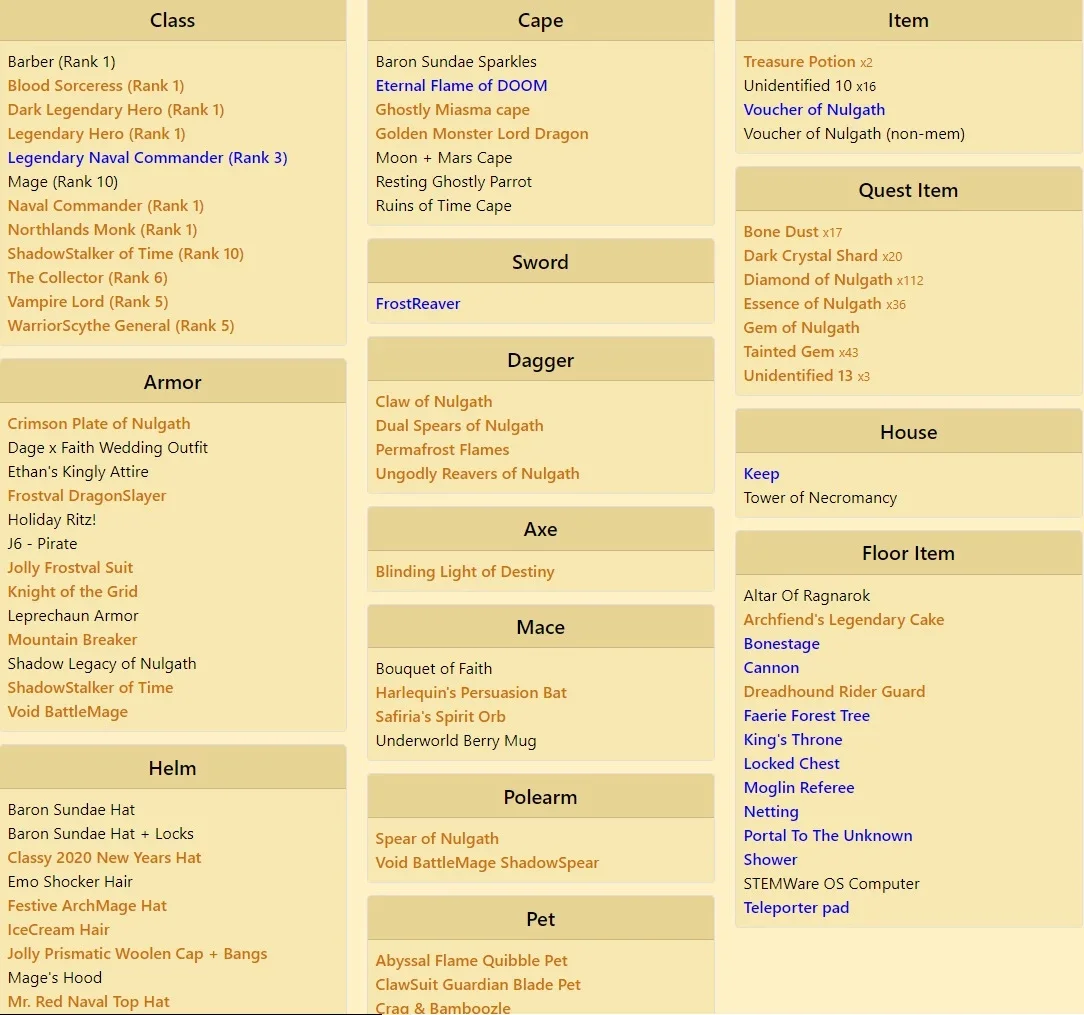Click Dual Spears of Nulgath link

(x=460, y=426)
